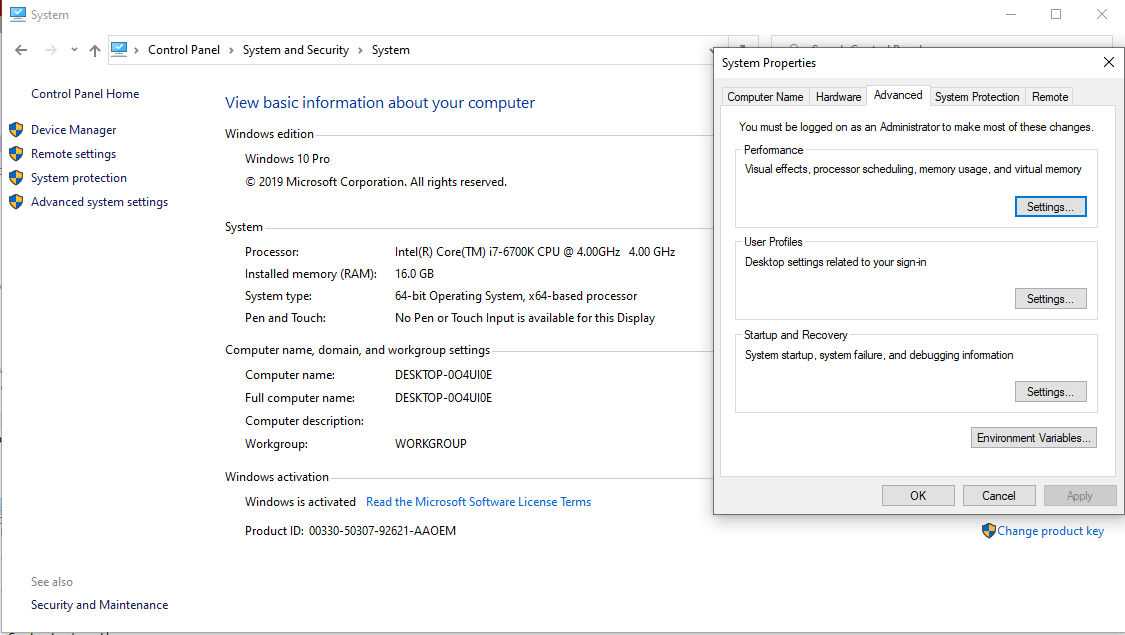Click the shield icon beside Change product key
The height and width of the screenshot is (635, 1125).
pos(988,531)
